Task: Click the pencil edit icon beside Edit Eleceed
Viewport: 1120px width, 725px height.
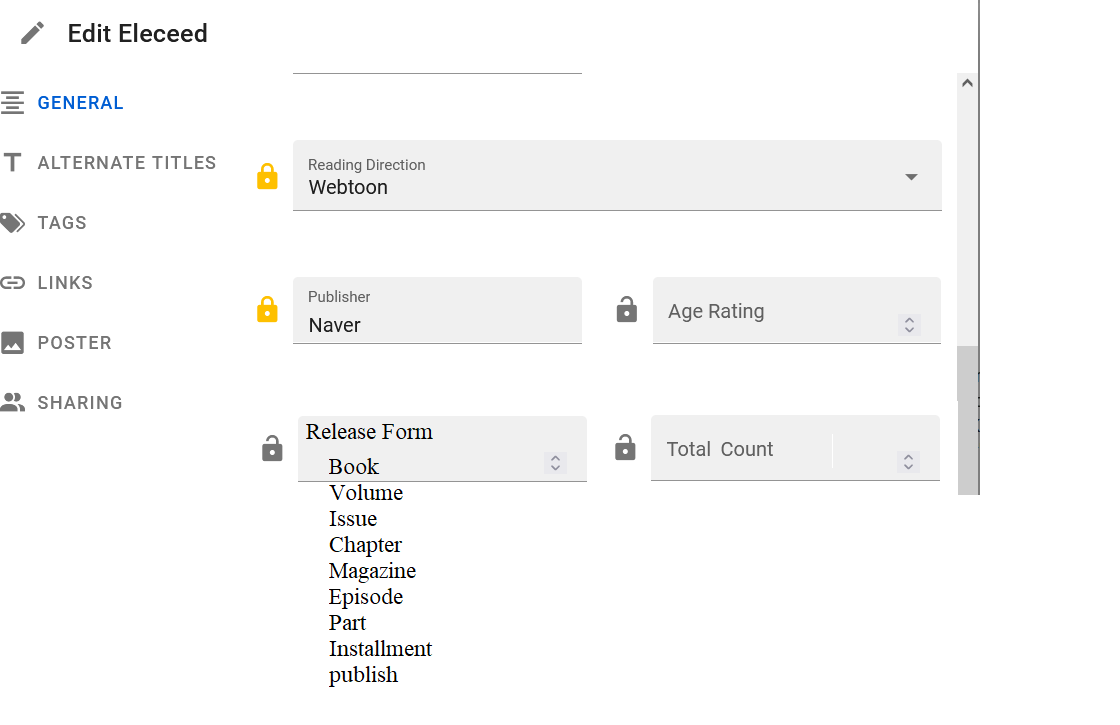Action: (32, 33)
